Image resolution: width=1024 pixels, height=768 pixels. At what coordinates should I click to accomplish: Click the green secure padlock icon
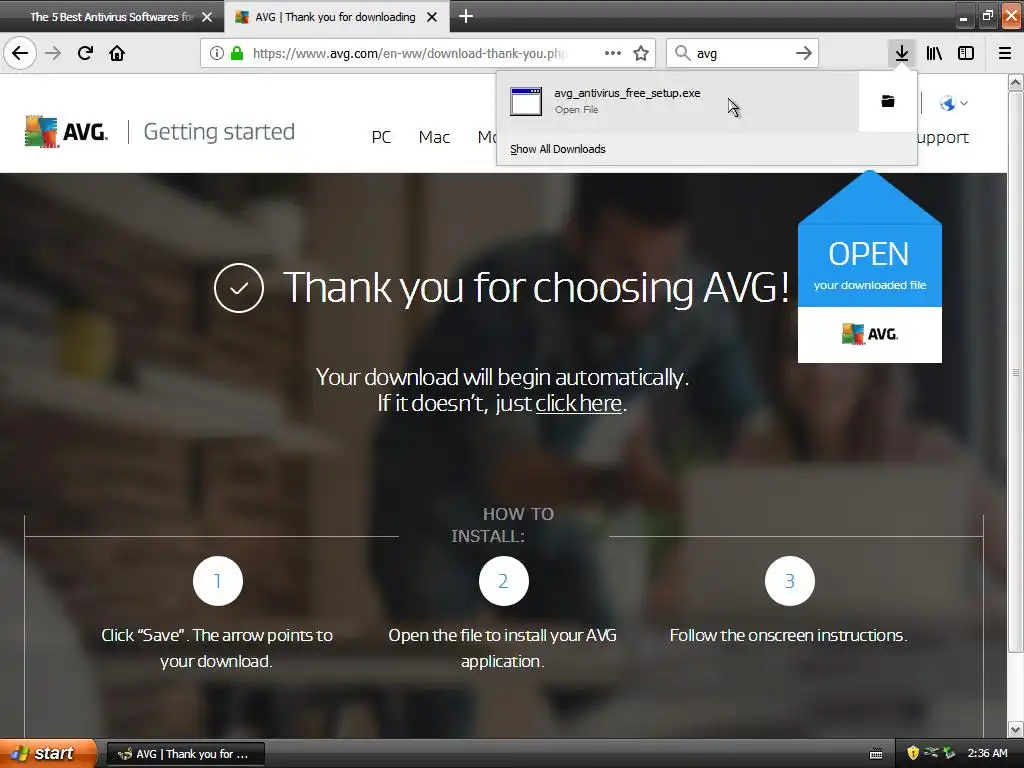click(x=238, y=53)
